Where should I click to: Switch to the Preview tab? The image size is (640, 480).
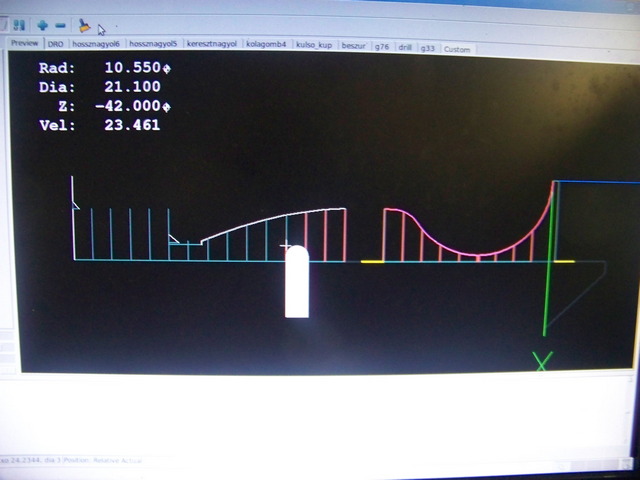[x=25, y=45]
